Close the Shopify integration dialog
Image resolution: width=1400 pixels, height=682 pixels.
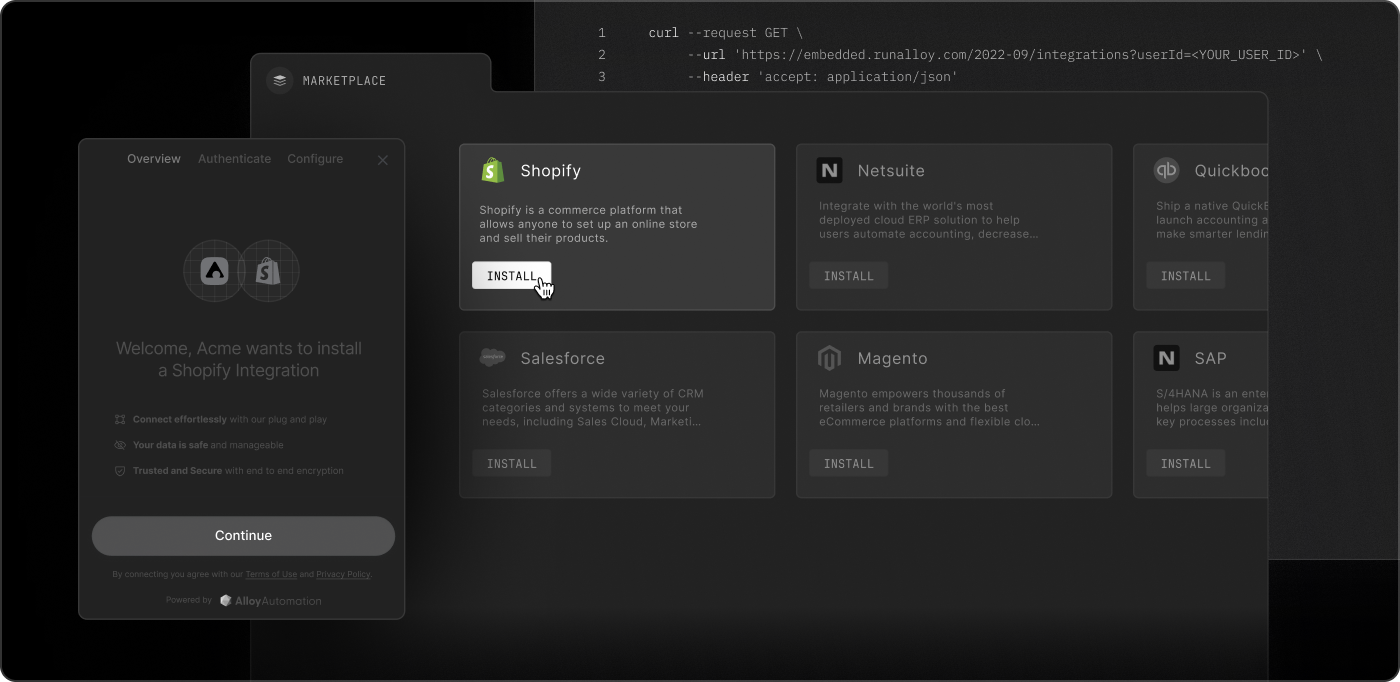point(382,160)
